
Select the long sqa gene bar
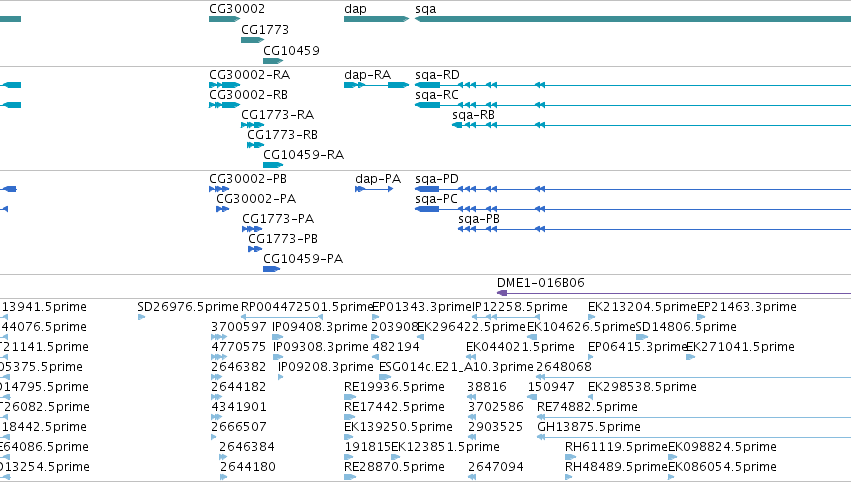coord(633,19)
